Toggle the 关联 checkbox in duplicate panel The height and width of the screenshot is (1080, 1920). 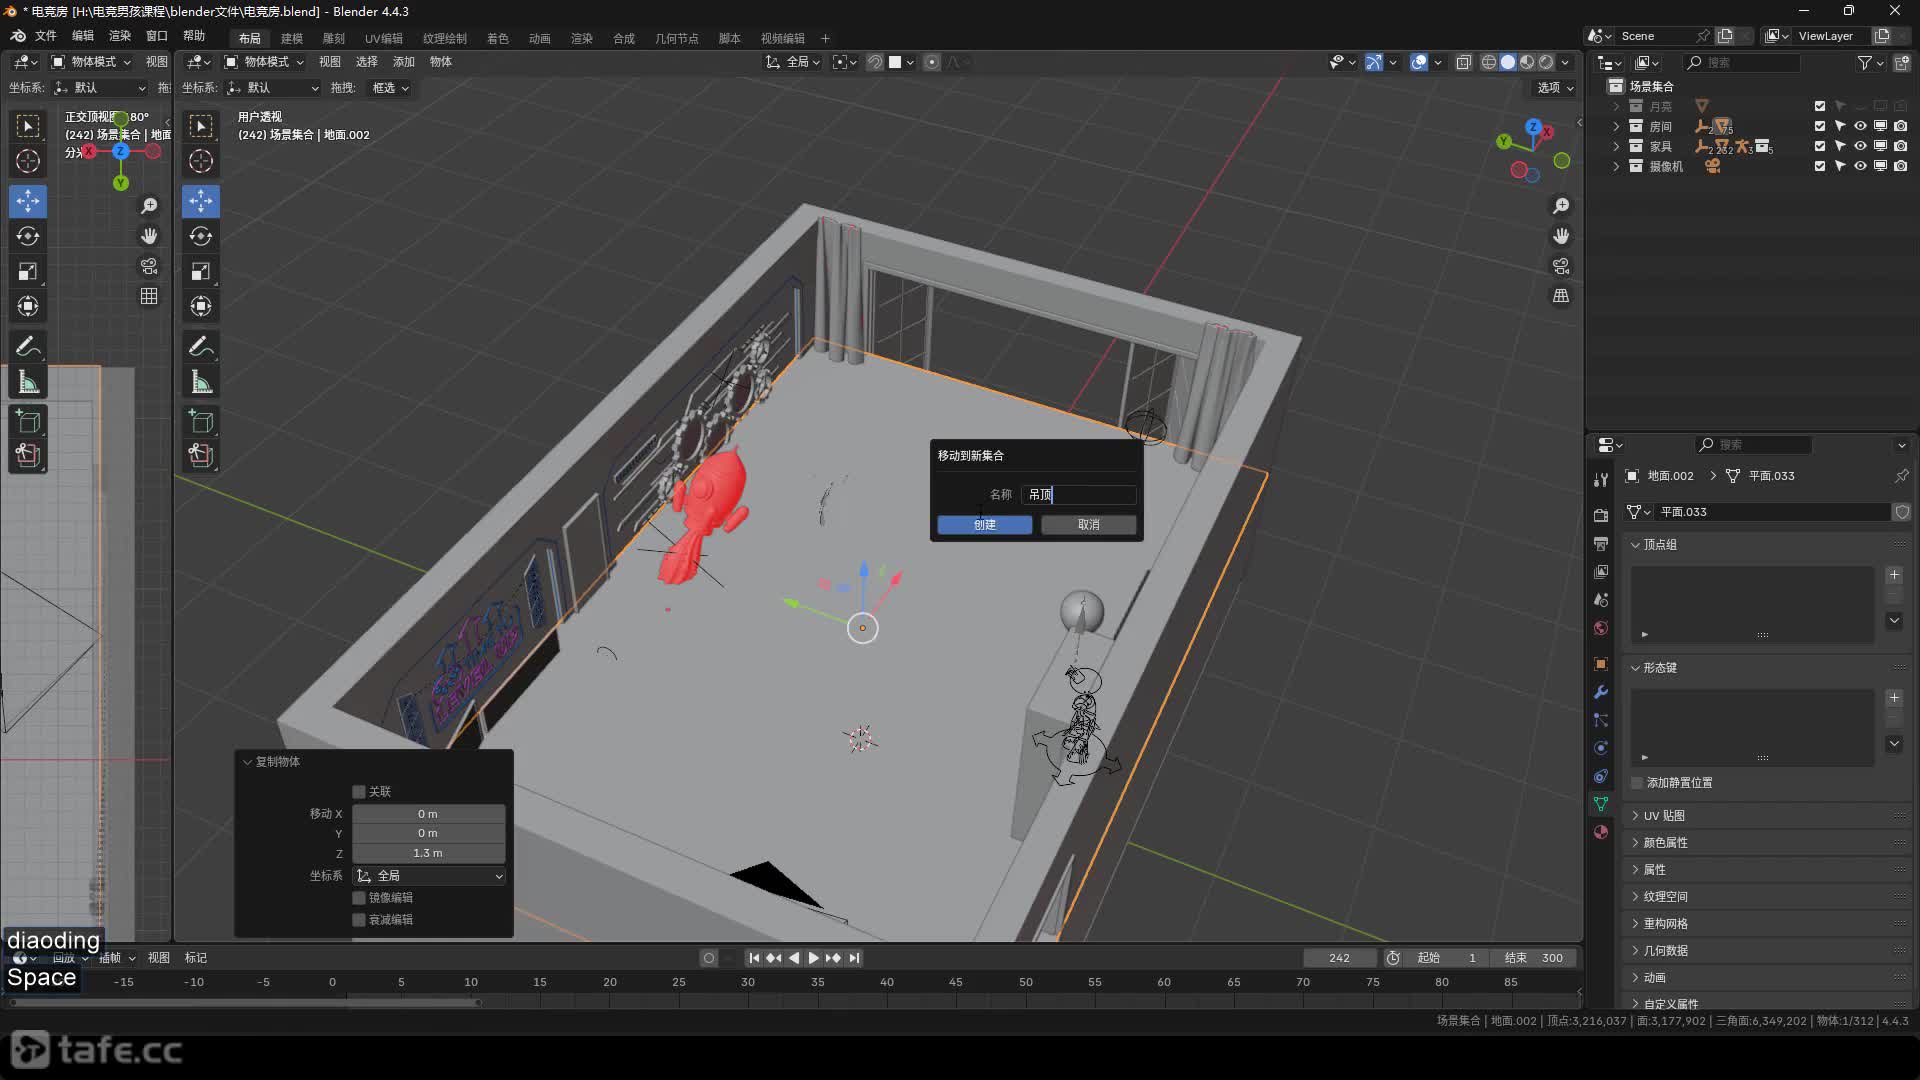[x=359, y=791]
